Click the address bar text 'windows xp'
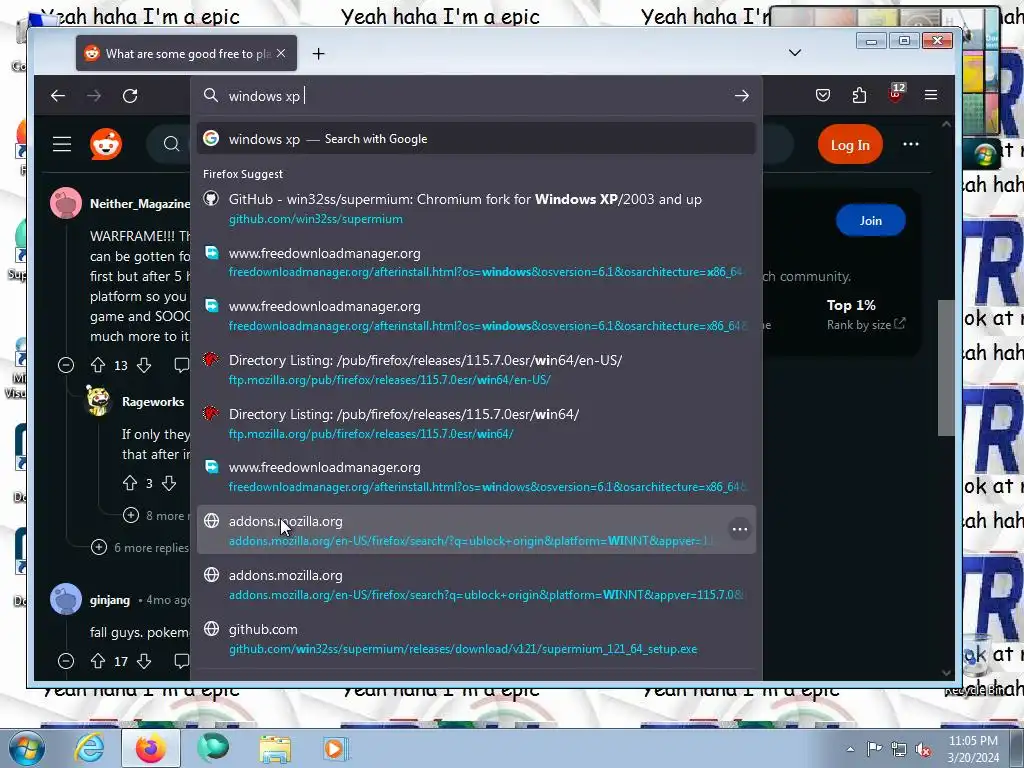The height and width of the screenshot is (768, 1024). coord(264,96)
